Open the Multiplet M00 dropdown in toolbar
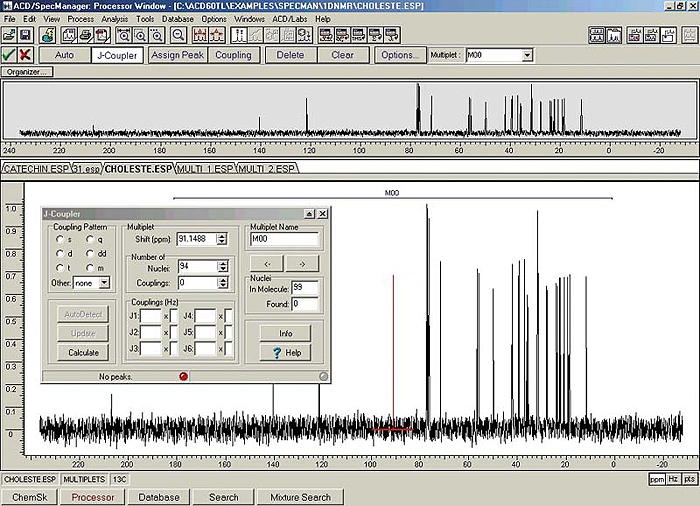The width and height of the screenshot is (700, 506). click(527, 55)
